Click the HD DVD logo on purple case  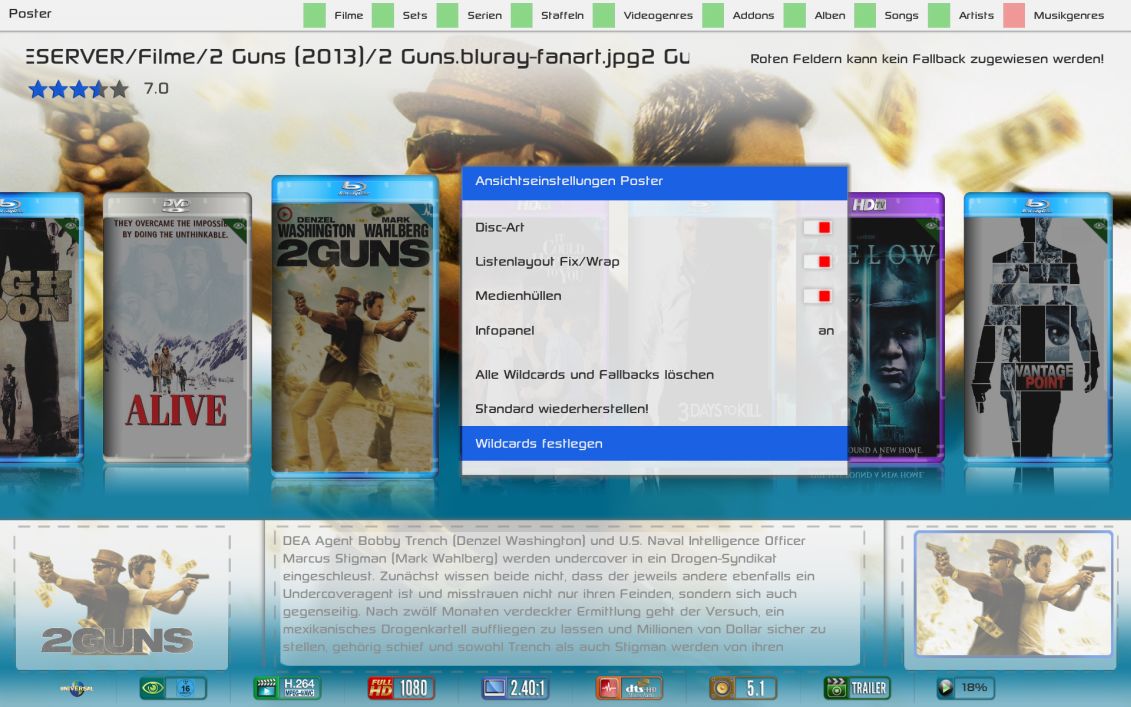(868, 205)
